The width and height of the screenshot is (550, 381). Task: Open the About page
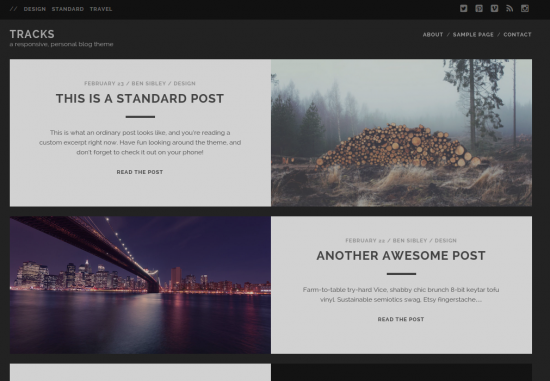coord(433,35)
